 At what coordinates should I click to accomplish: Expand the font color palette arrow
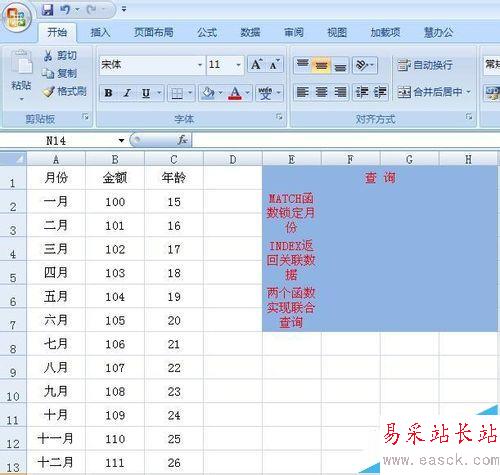tap(248, 93)
